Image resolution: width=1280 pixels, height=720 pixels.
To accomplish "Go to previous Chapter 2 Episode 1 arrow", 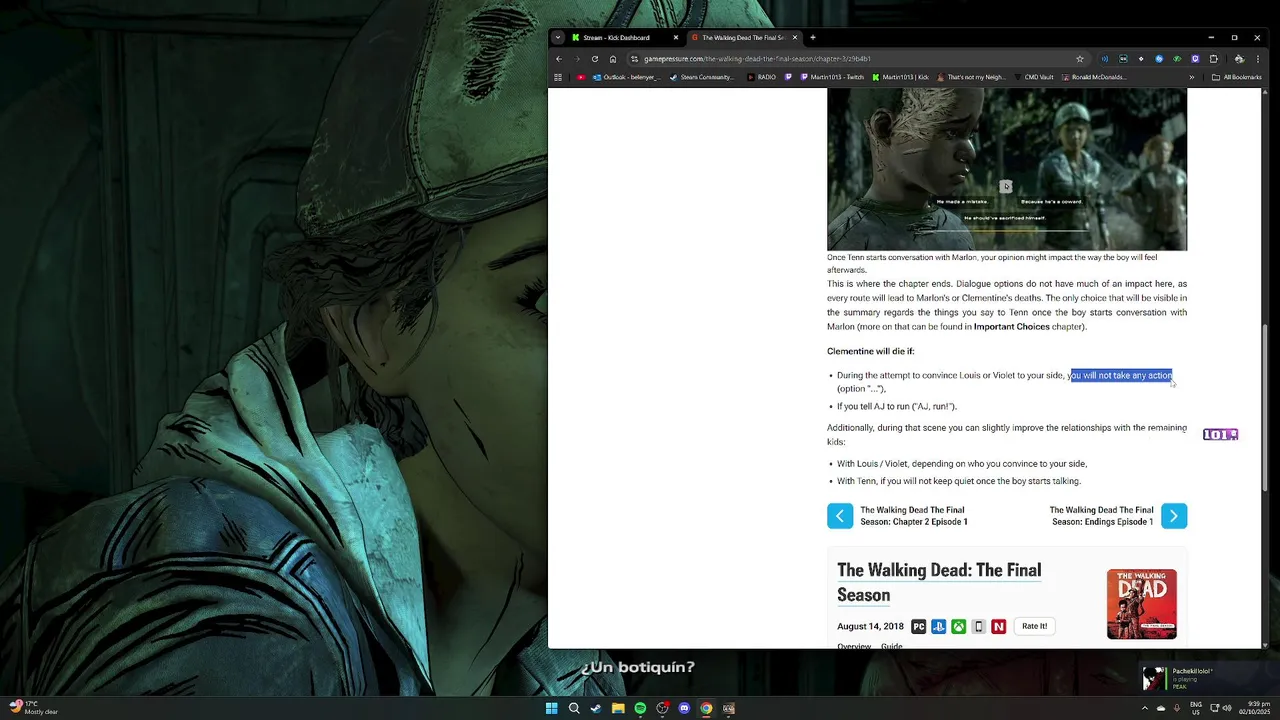I will click(840, 516).
